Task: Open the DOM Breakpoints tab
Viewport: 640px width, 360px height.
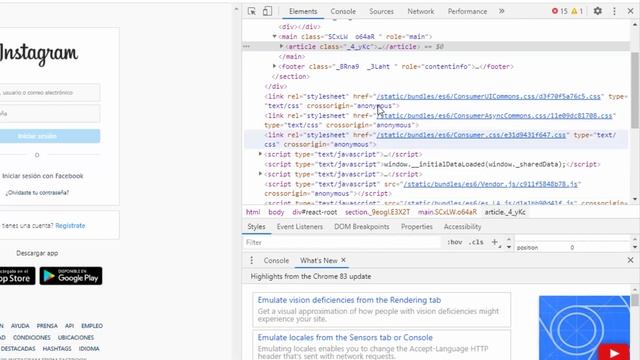Action: tap(362, 227)
